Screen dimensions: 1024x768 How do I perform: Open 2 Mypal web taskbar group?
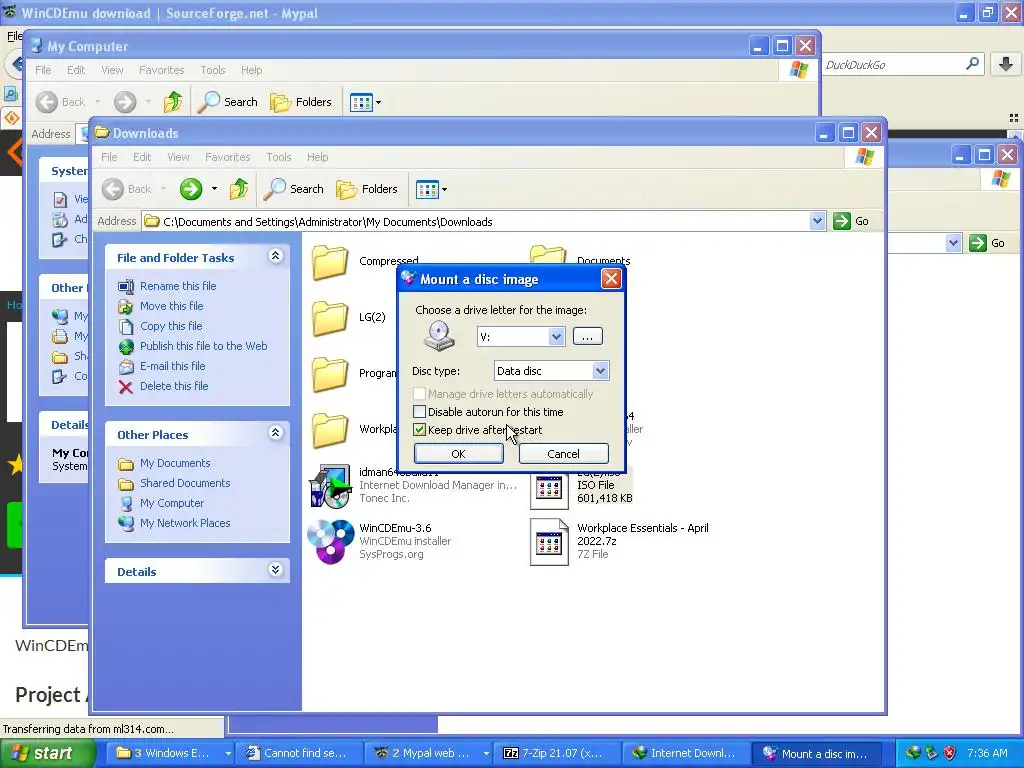click(x=428, y=753)
